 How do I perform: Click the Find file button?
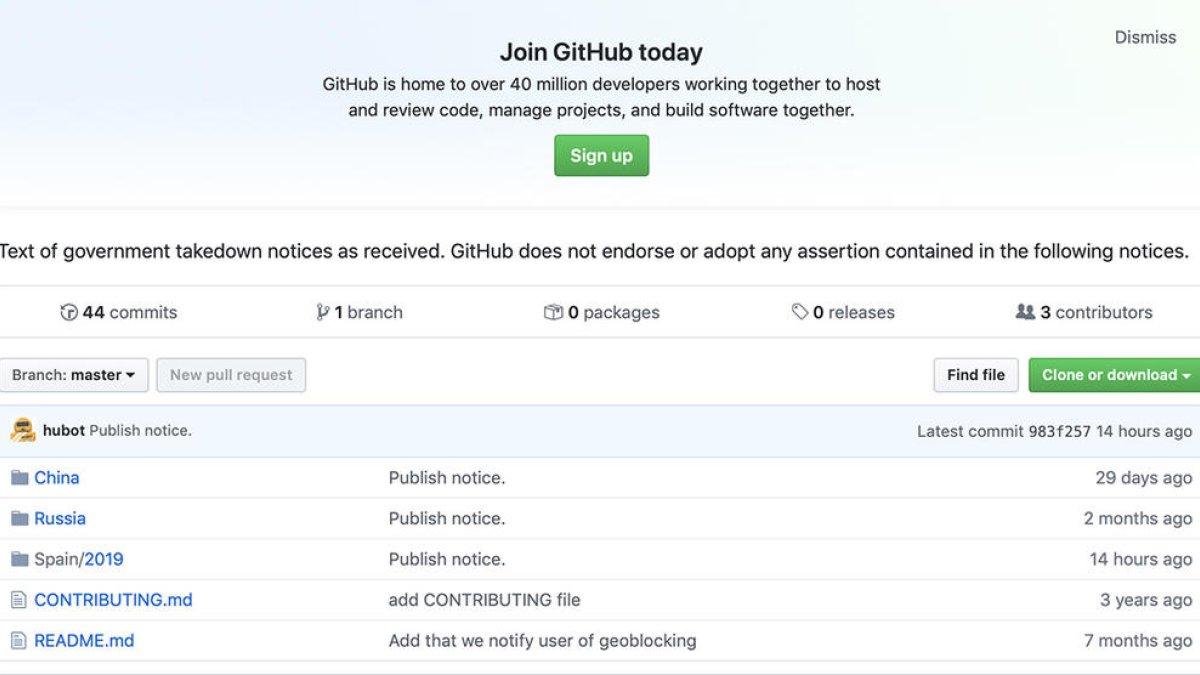(975, 375)
